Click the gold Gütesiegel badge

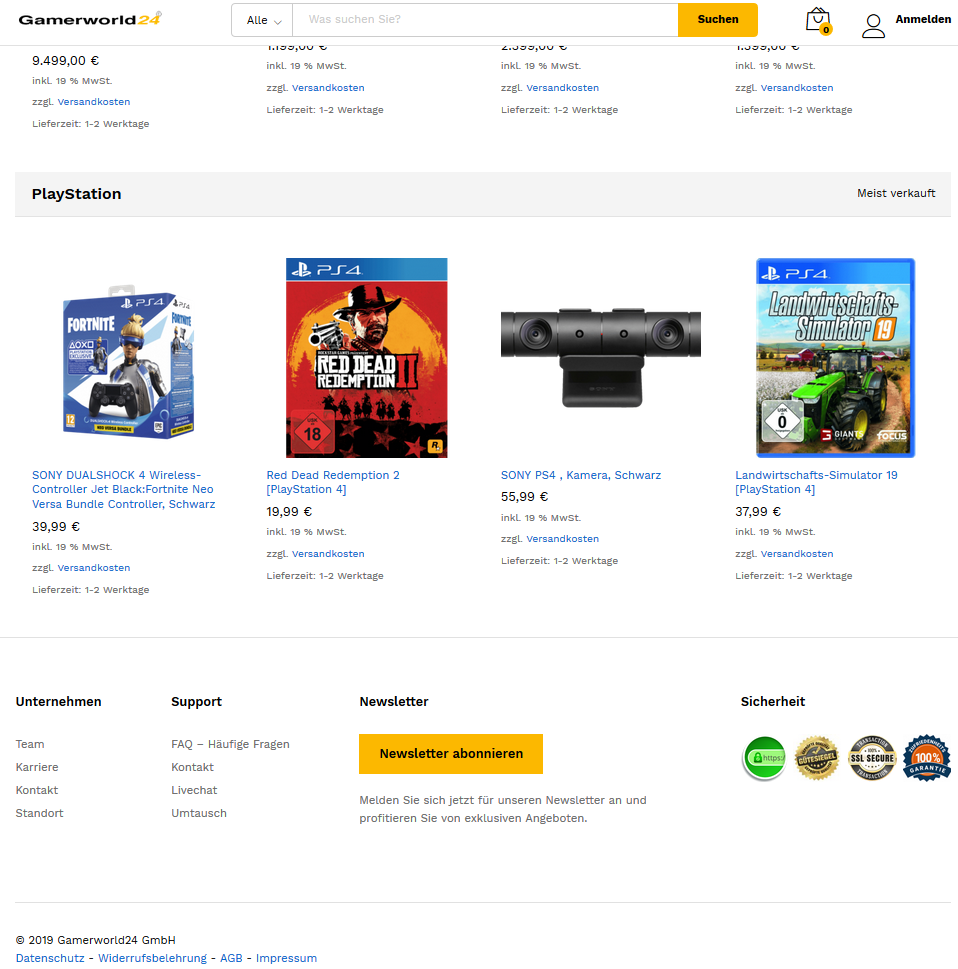(816, 758)
